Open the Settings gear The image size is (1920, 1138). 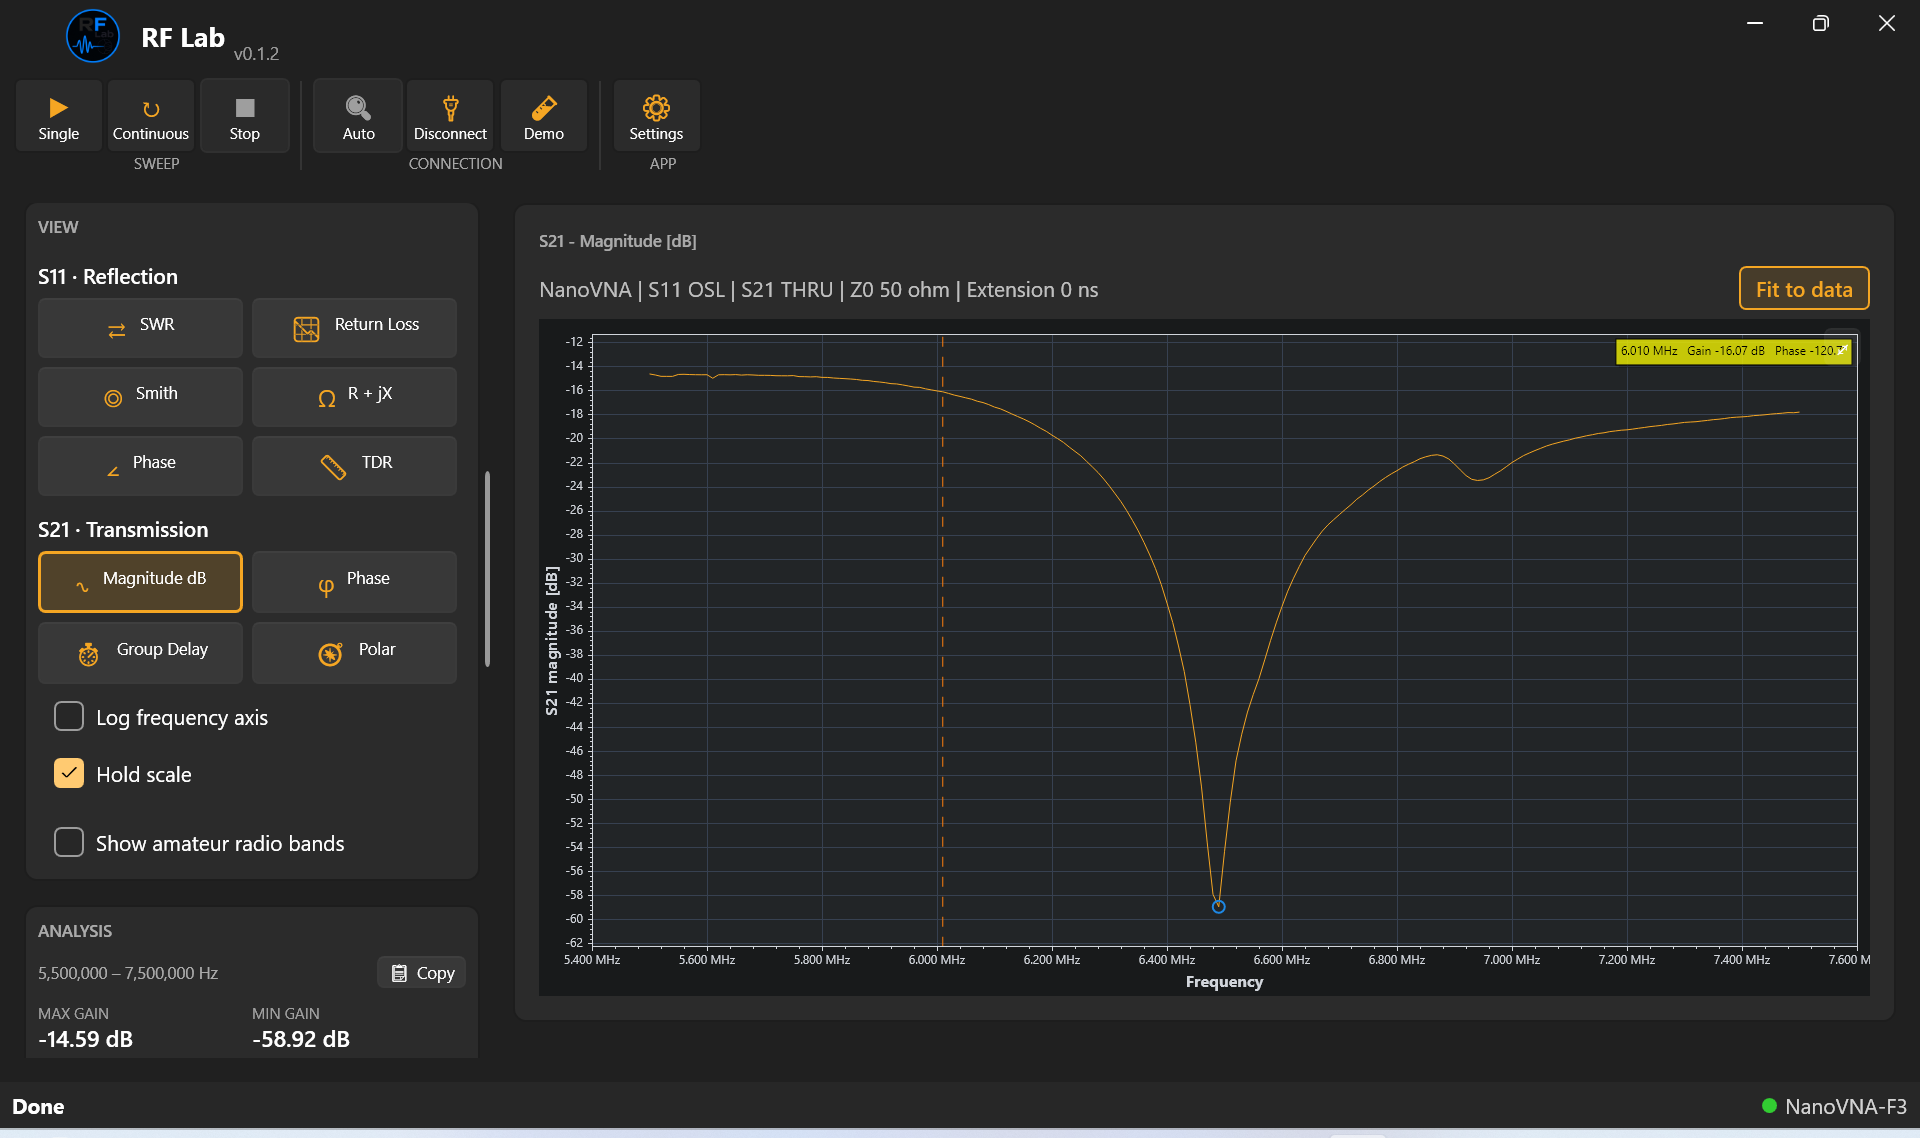click(x=656, y=117)
